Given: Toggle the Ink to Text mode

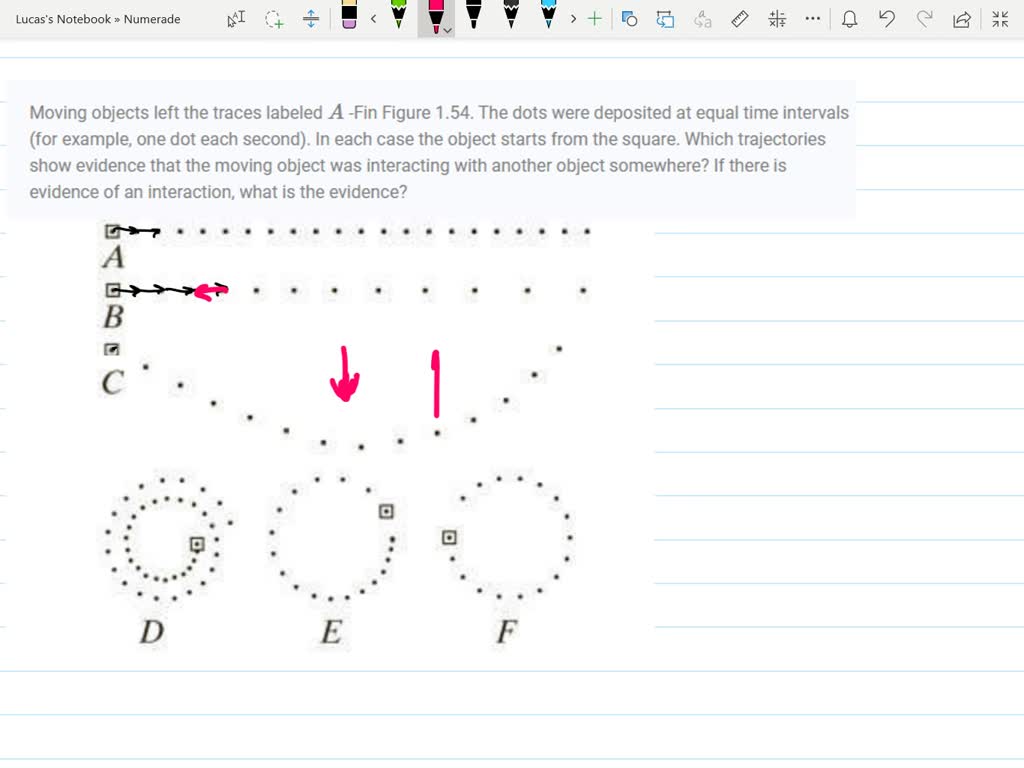Looking at the screenshot, I should [703, 18].
